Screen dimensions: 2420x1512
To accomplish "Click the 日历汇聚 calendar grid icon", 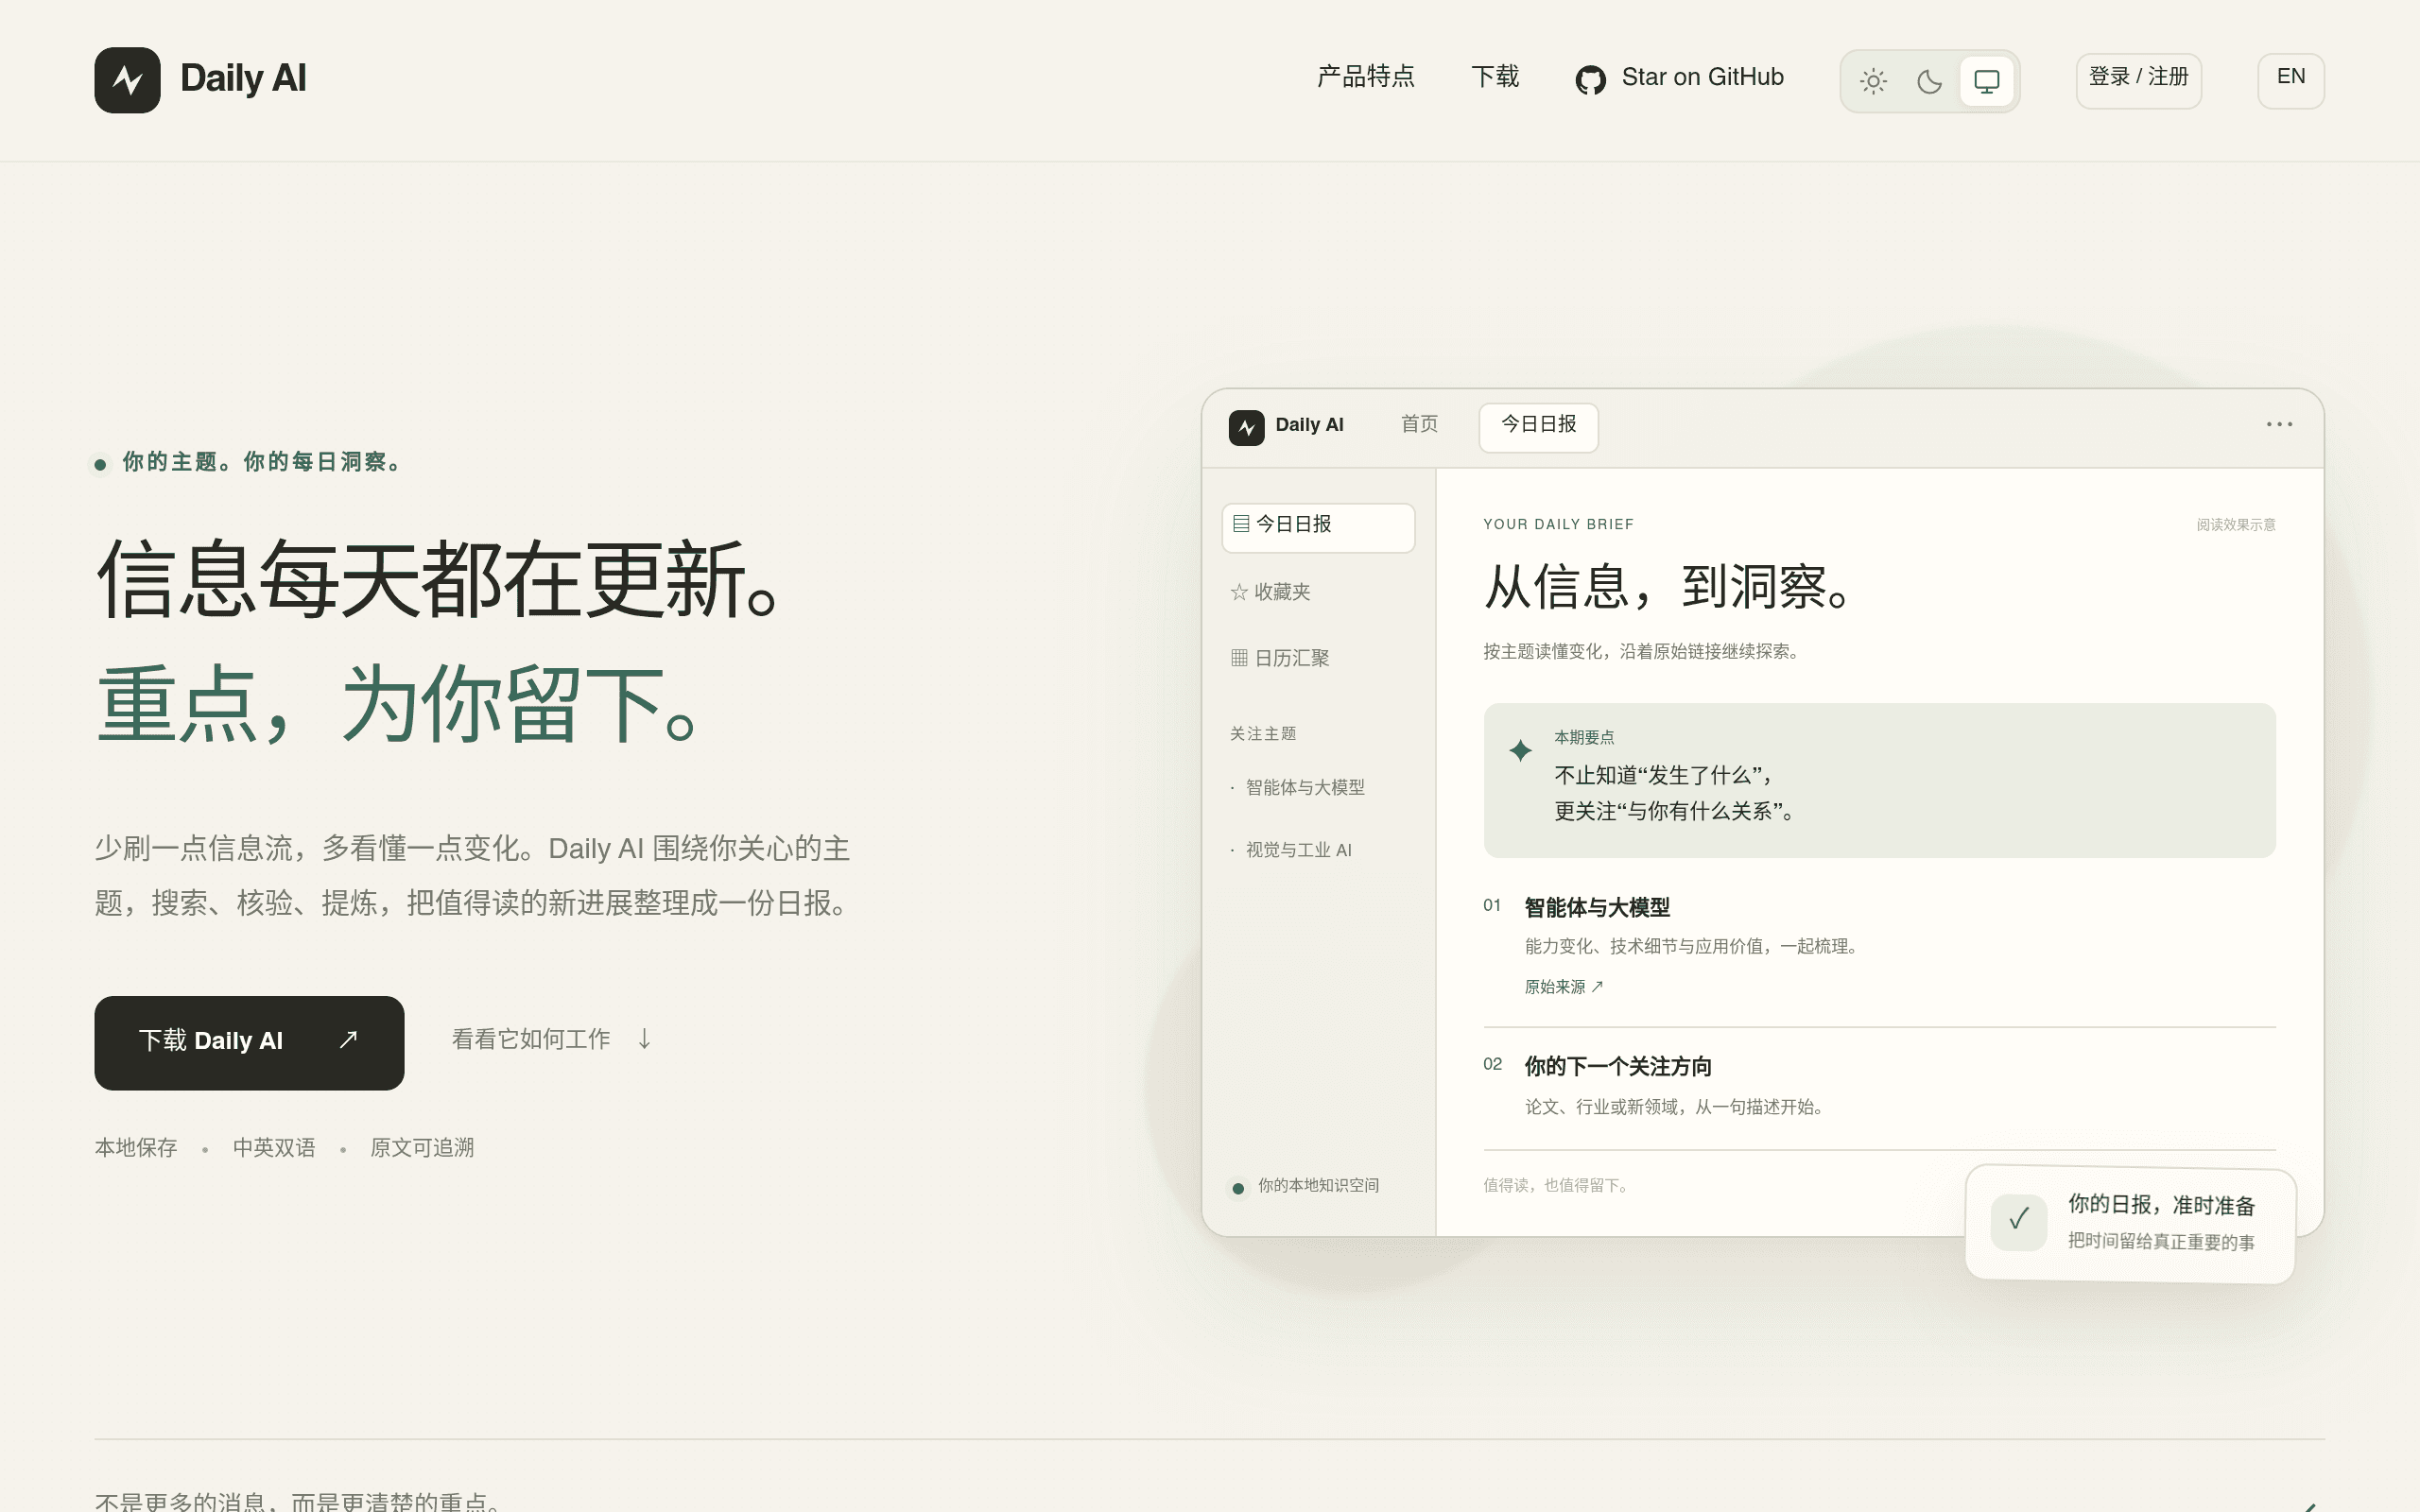I will click(1239, 658).
